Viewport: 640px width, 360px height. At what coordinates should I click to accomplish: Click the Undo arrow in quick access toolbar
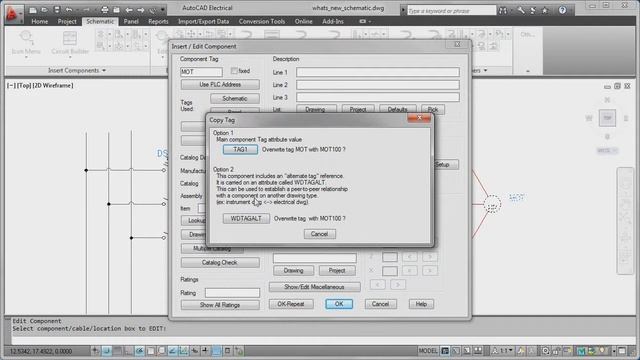[x=69, y=10]
